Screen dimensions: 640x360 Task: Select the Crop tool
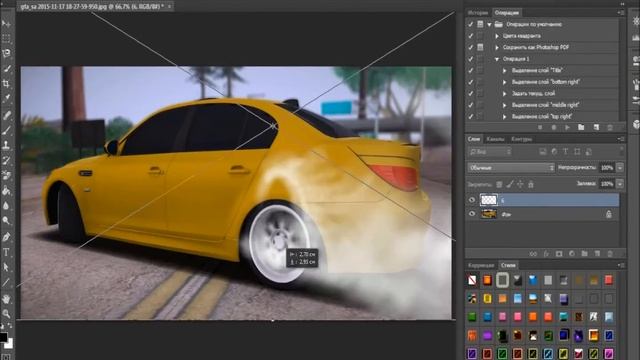click(6, 84)
